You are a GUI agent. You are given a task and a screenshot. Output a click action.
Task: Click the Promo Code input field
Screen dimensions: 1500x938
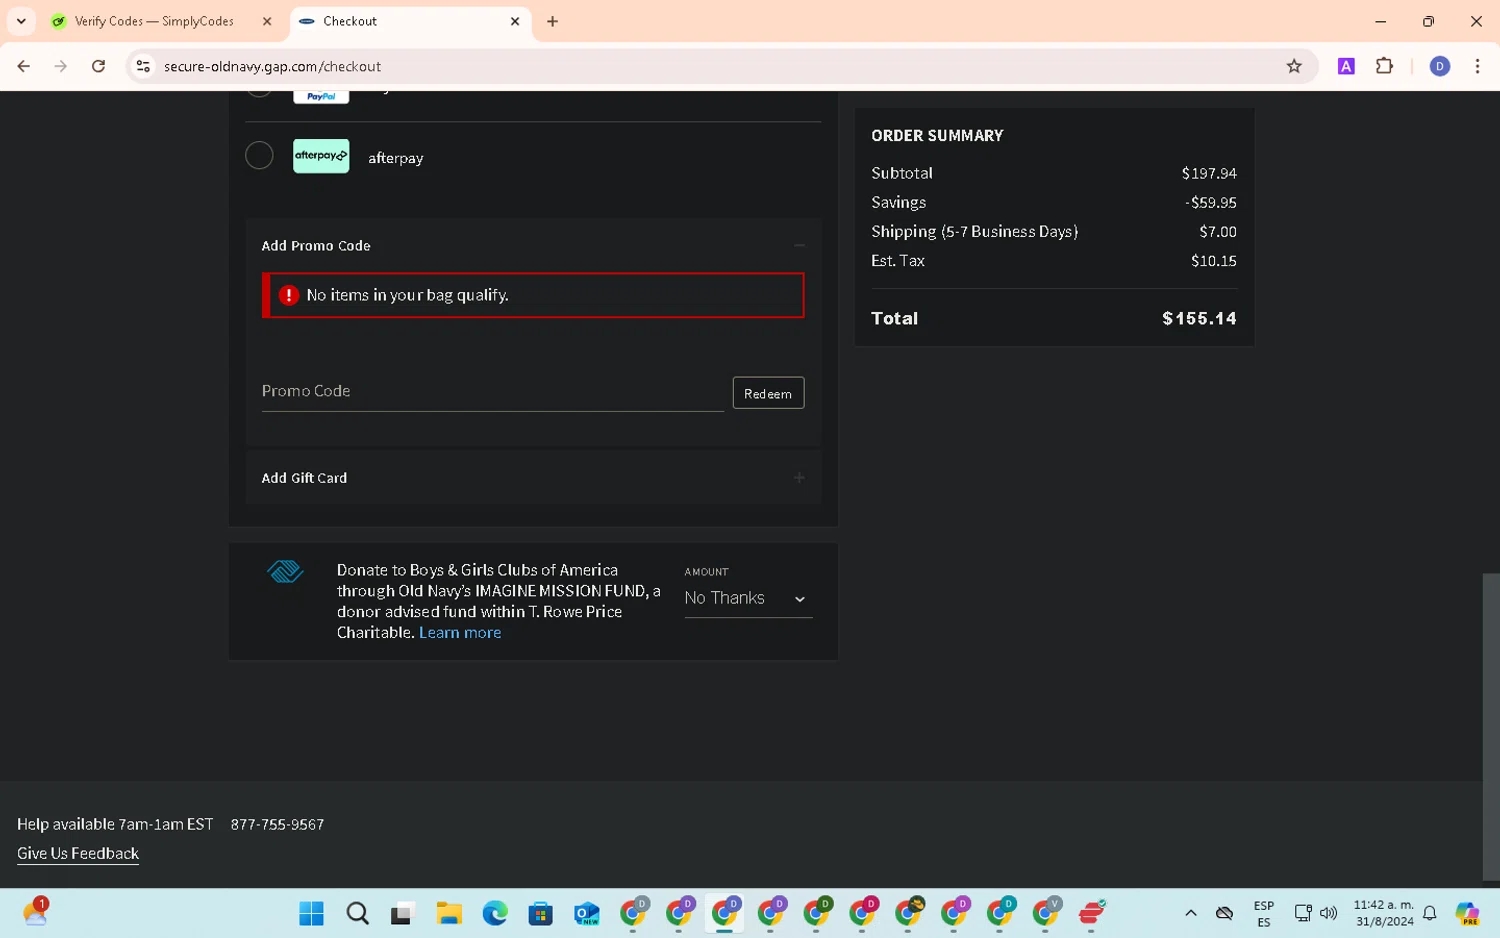click(x=491, y=392)
